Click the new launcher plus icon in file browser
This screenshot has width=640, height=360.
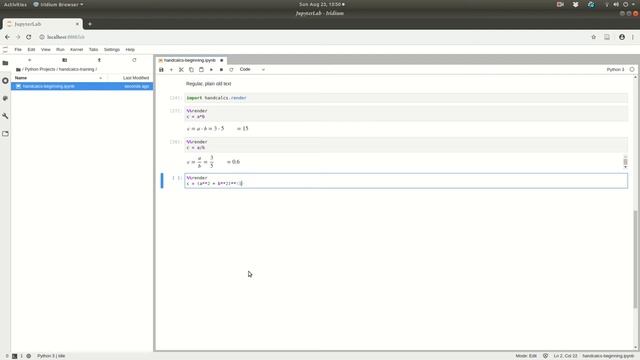[29, 60]
